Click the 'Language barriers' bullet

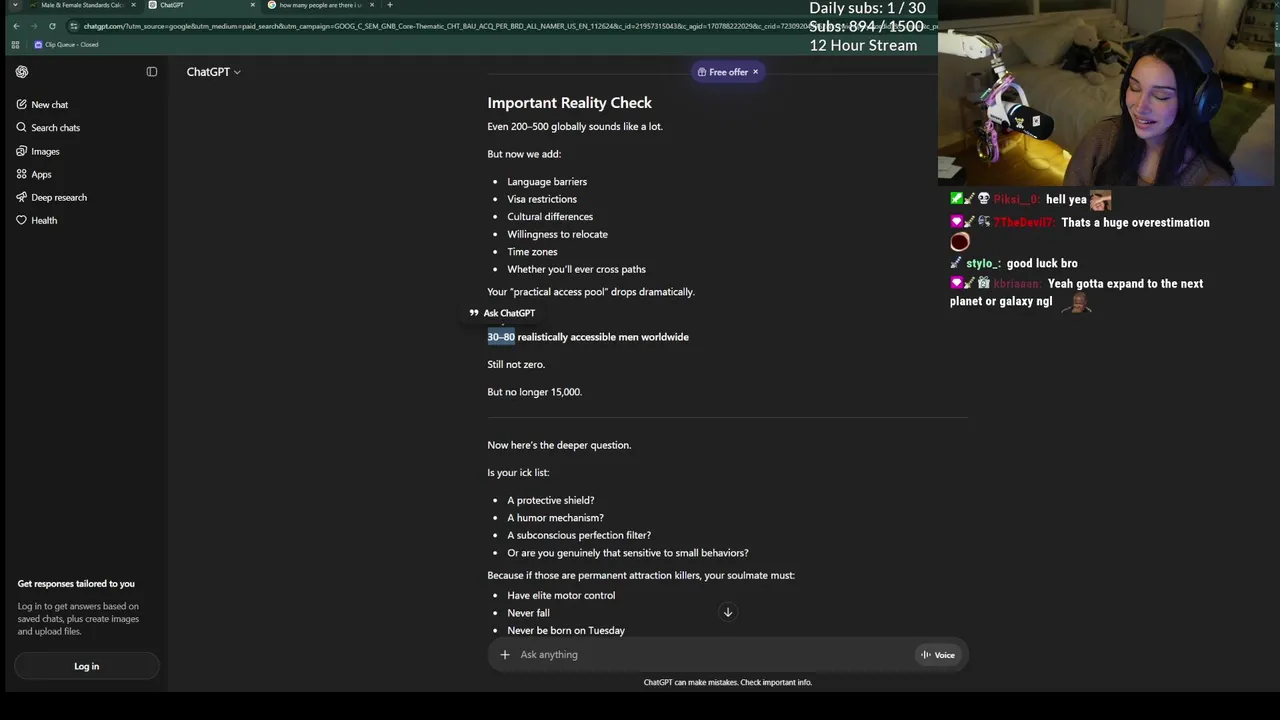pyautogui.click(x=547, y=182)
